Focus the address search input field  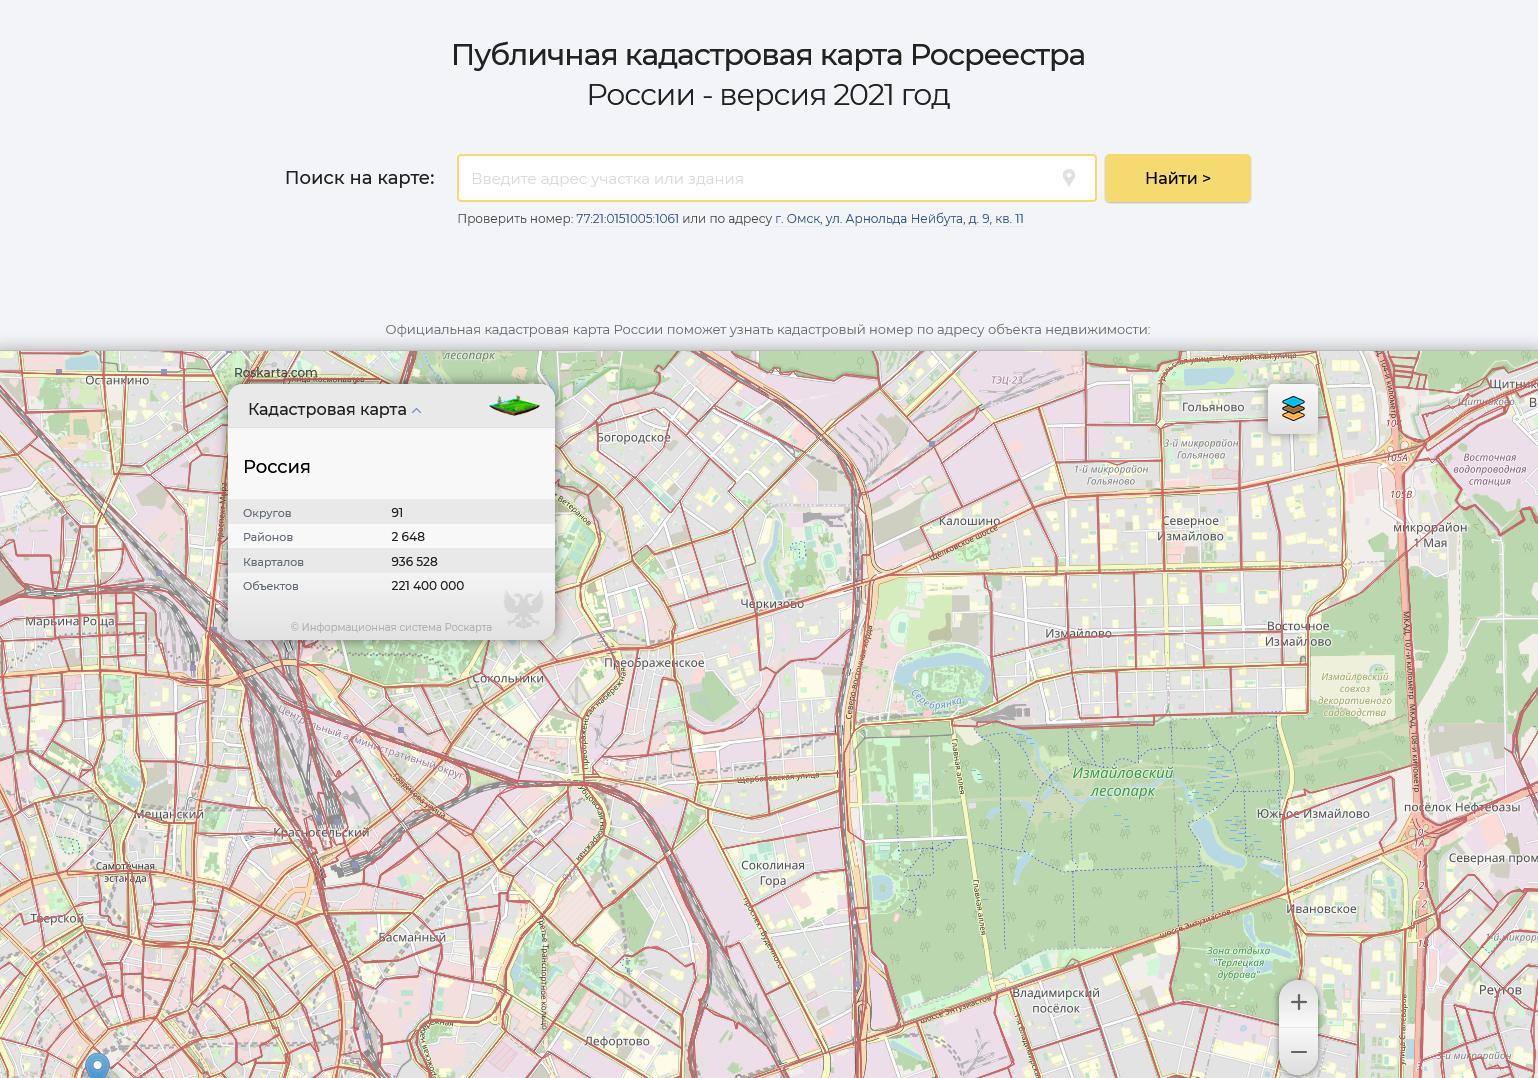[760, 178]
